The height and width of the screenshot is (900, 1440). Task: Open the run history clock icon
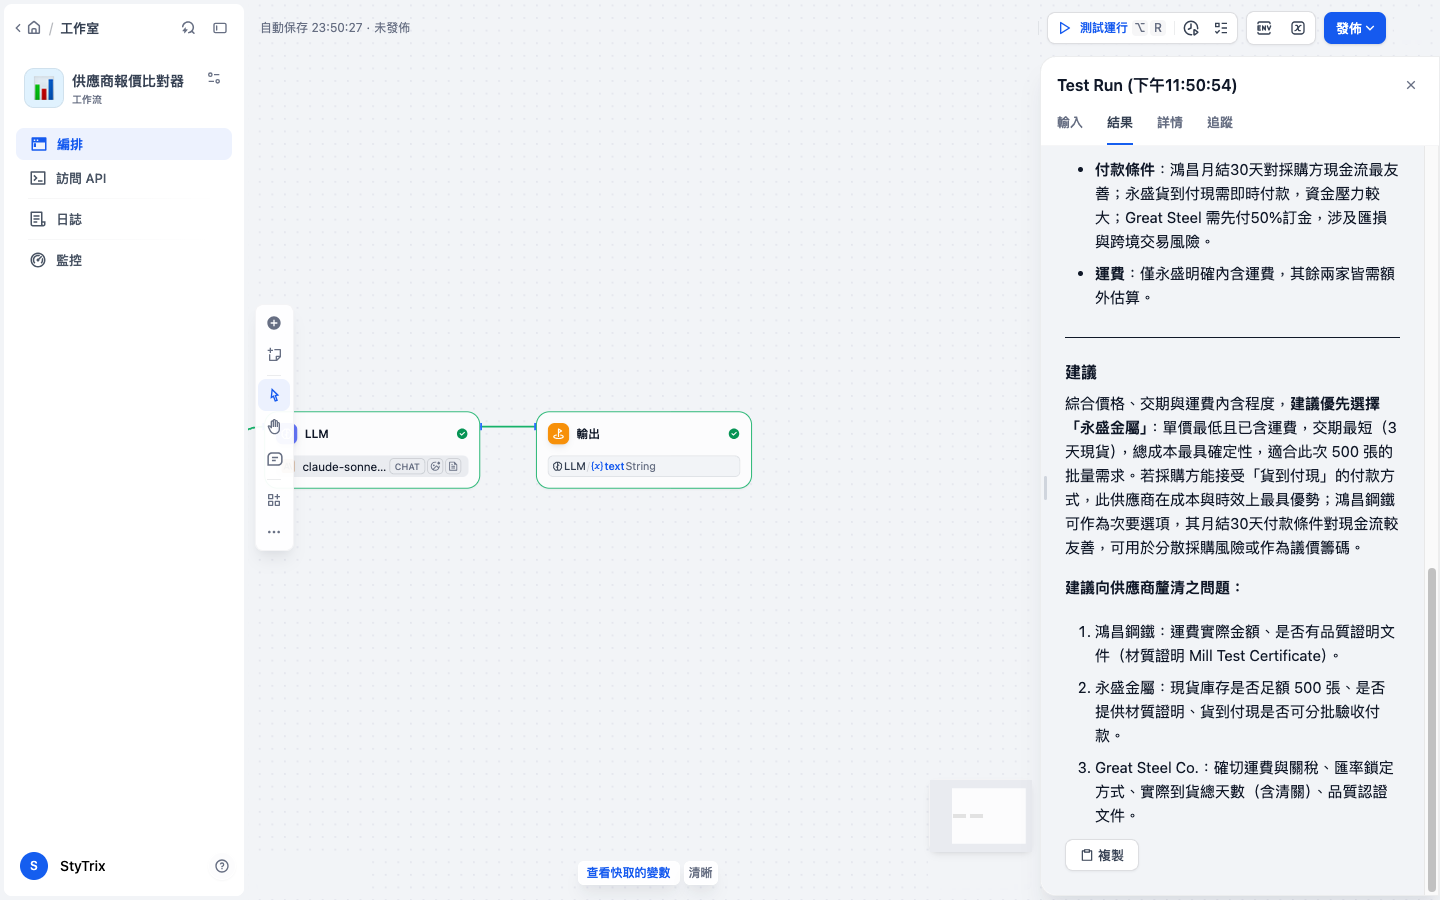pos(1191,28)
